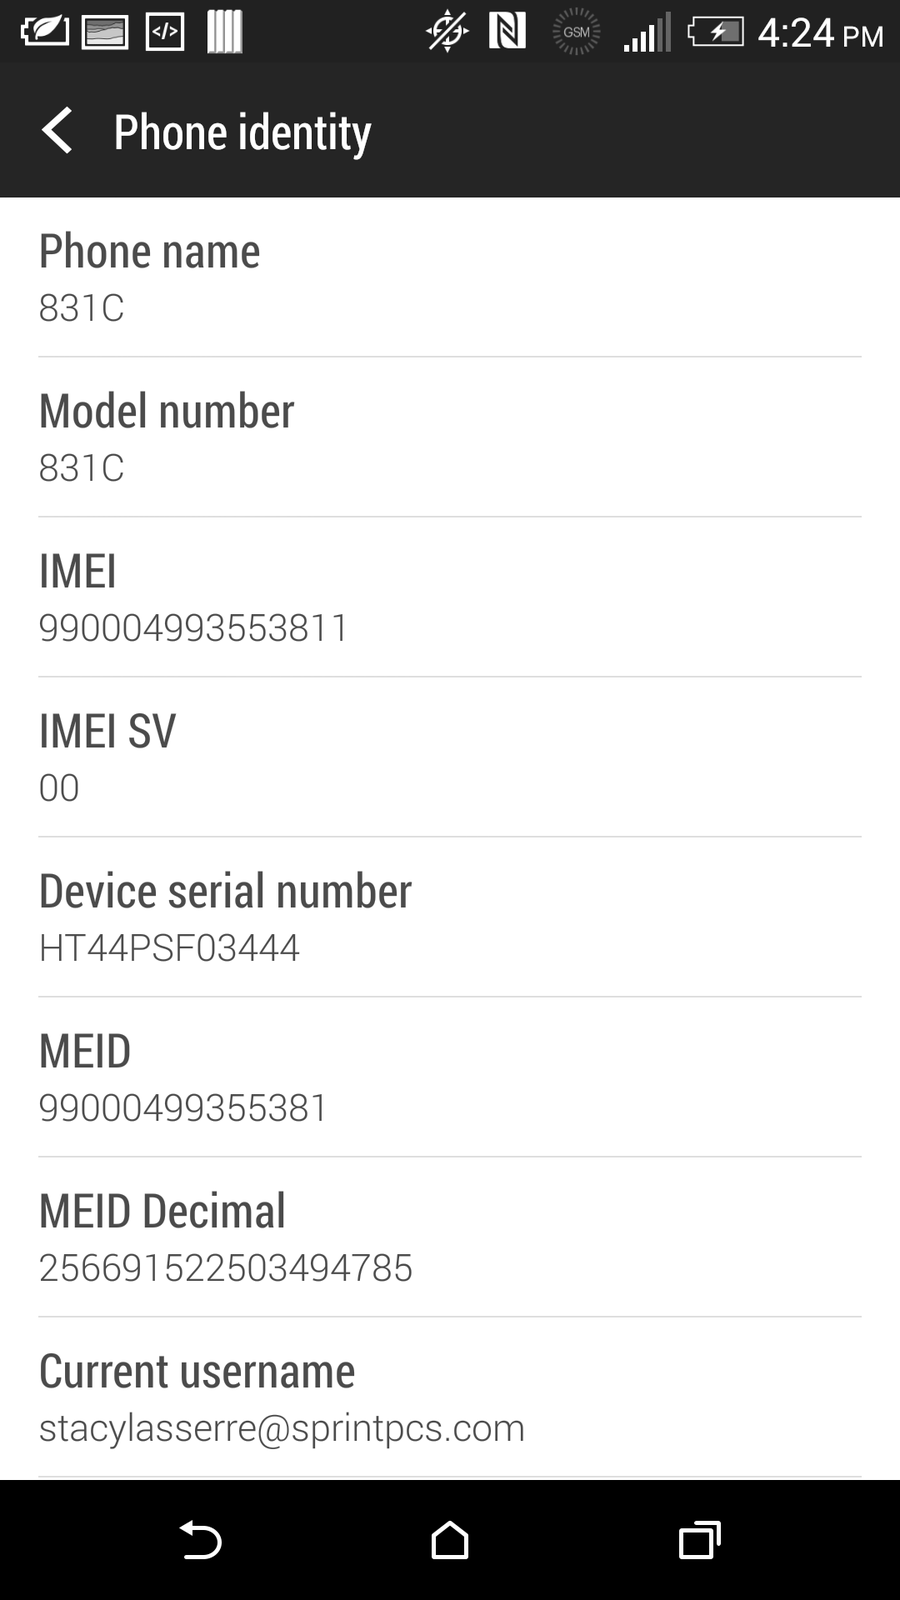Tap the IMEI row
Screen dimensions: 900x1600
(450, 597)
